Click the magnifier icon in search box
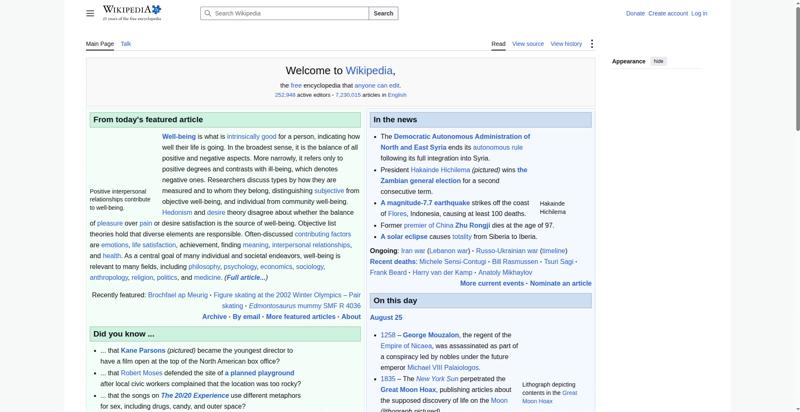Image resolution: width=800 pixels, height=412 pixels. [207, 13]
